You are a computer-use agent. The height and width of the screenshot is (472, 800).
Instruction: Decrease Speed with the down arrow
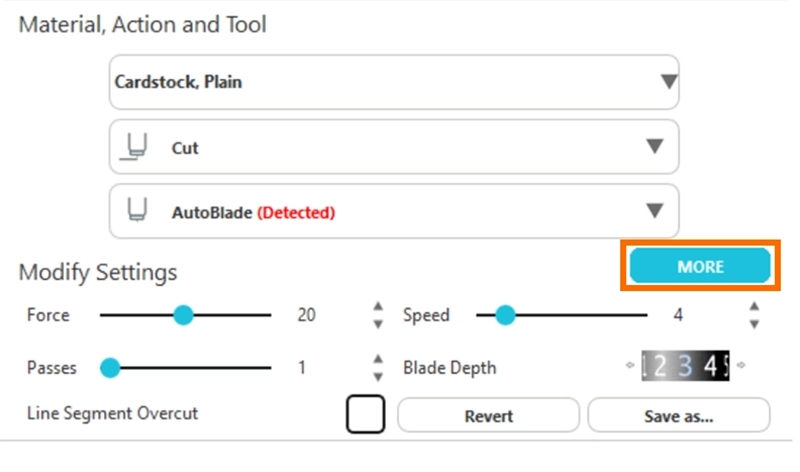[x=754, y=324]
